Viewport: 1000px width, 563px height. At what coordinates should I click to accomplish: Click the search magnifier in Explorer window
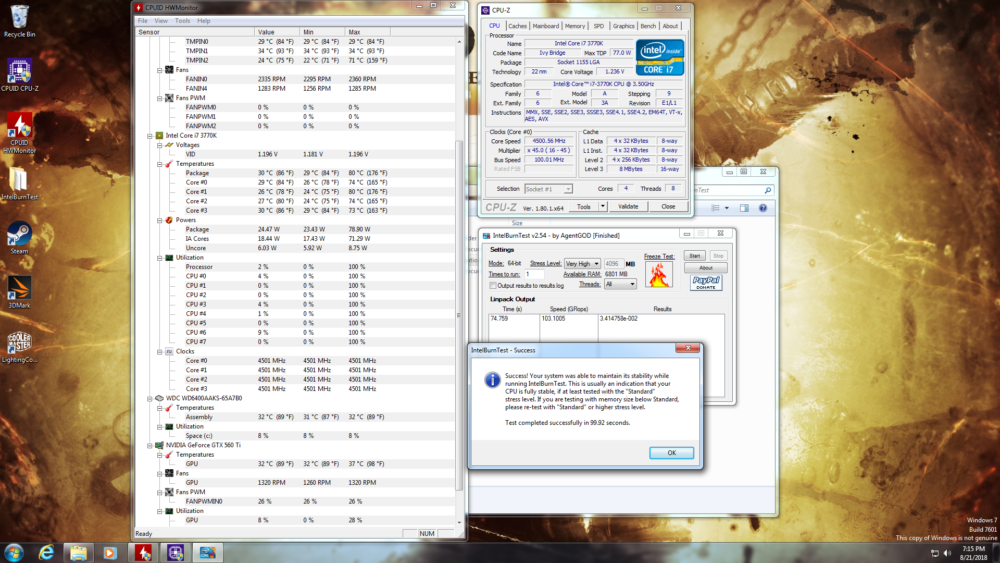click(767, 190)
